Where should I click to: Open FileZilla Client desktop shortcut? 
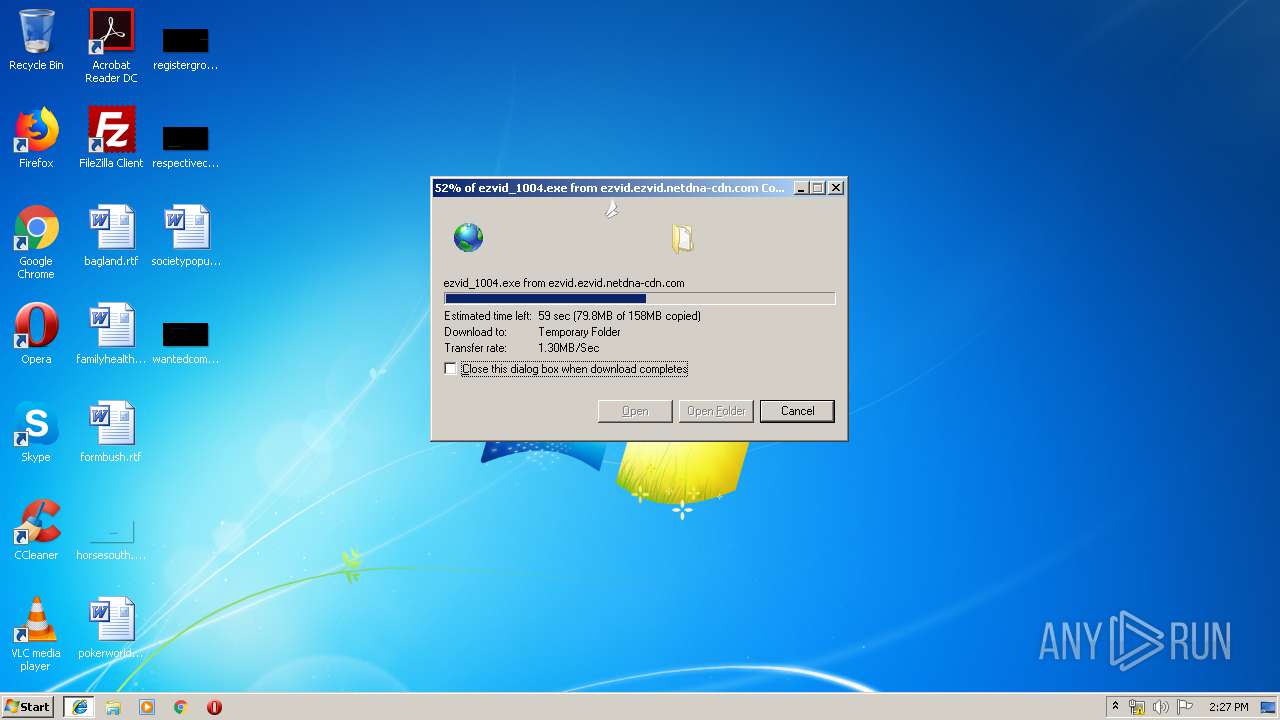point(111,138)
